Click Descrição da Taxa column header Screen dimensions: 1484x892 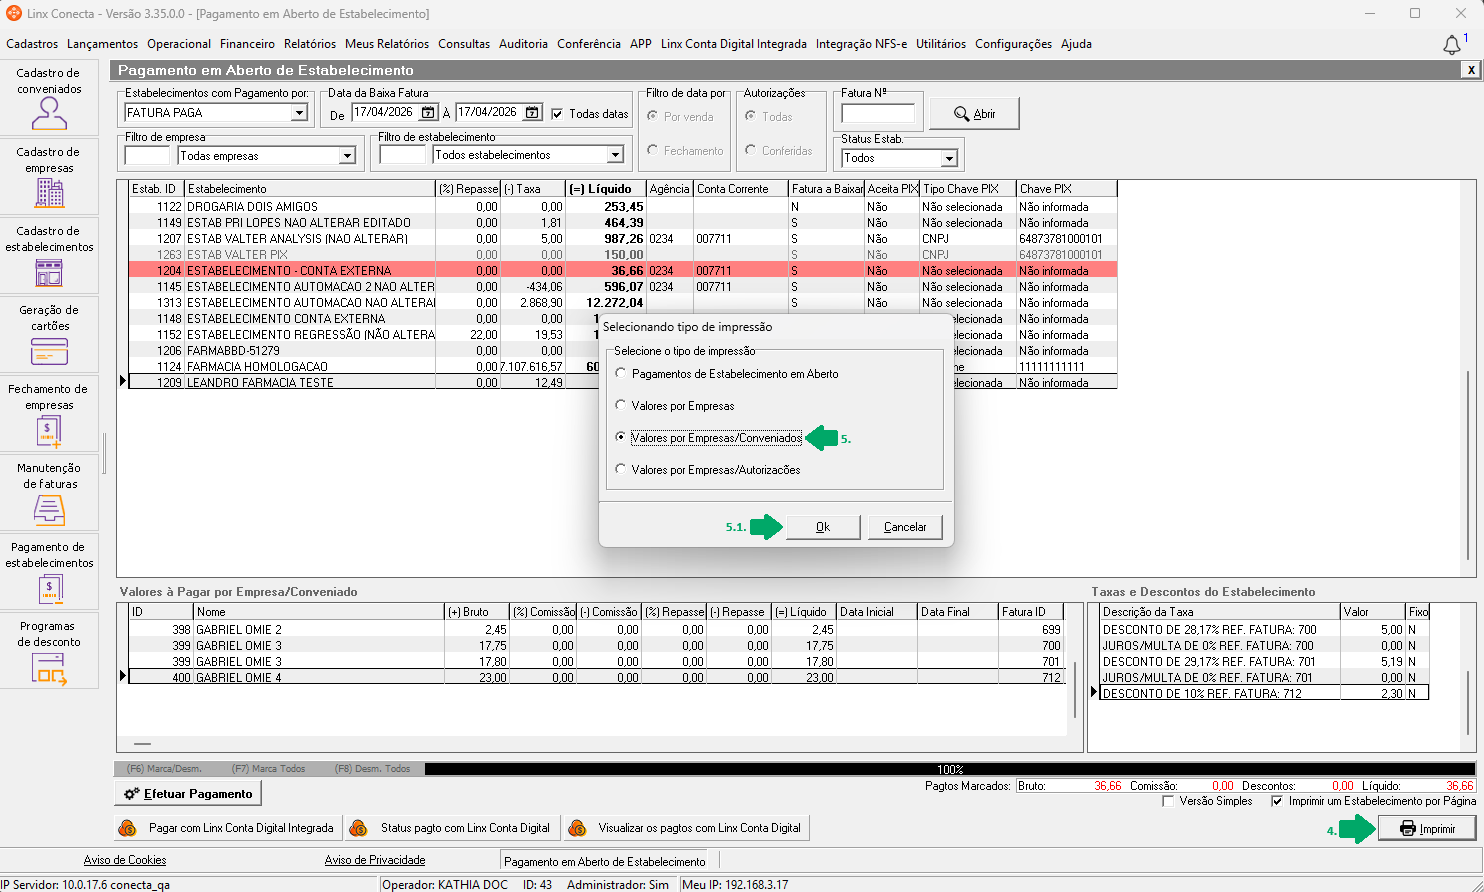coord(1220,612)
